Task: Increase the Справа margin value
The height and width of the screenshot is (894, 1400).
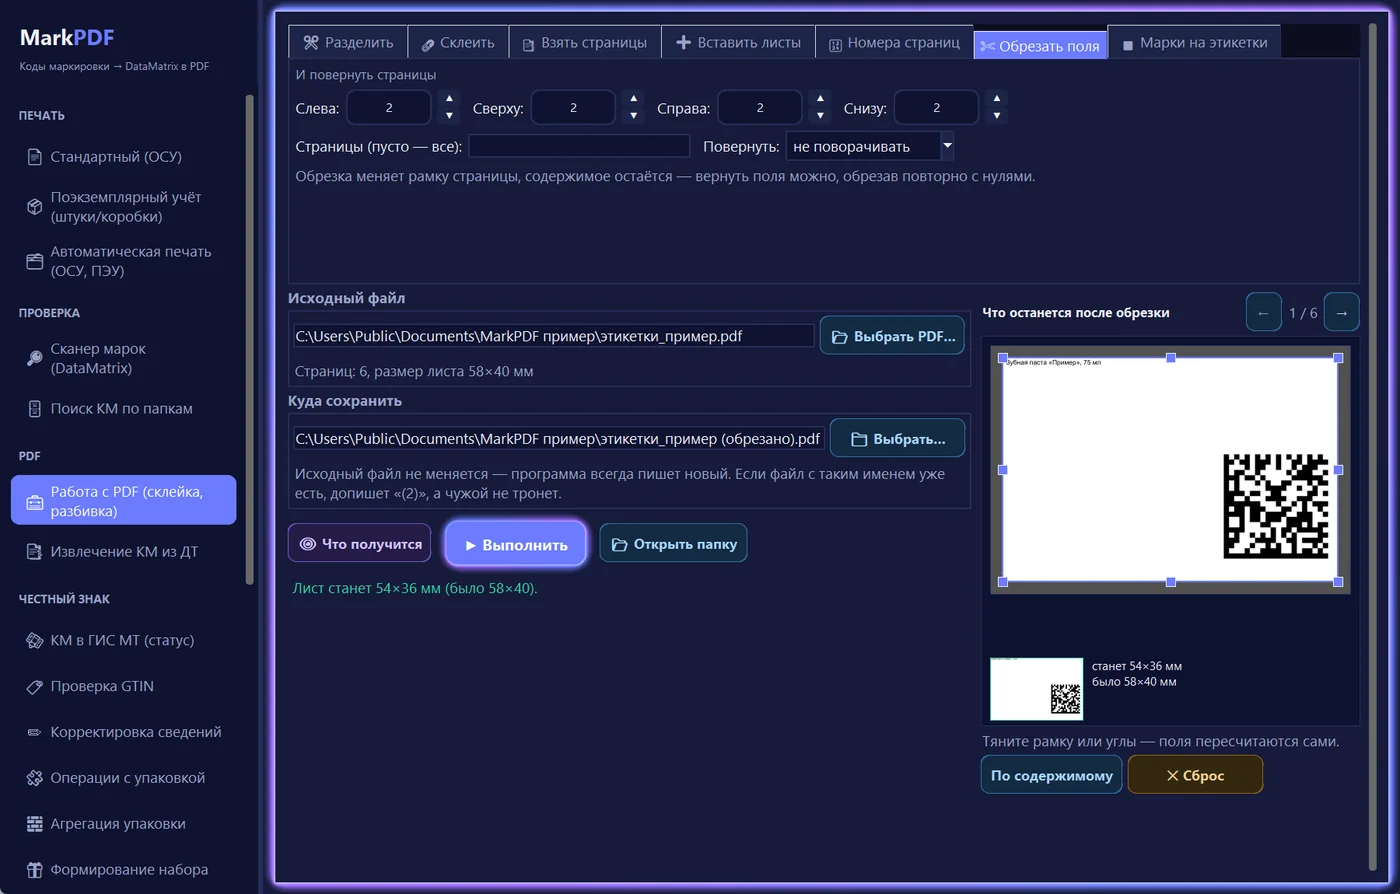Action: tap(820, 99)
